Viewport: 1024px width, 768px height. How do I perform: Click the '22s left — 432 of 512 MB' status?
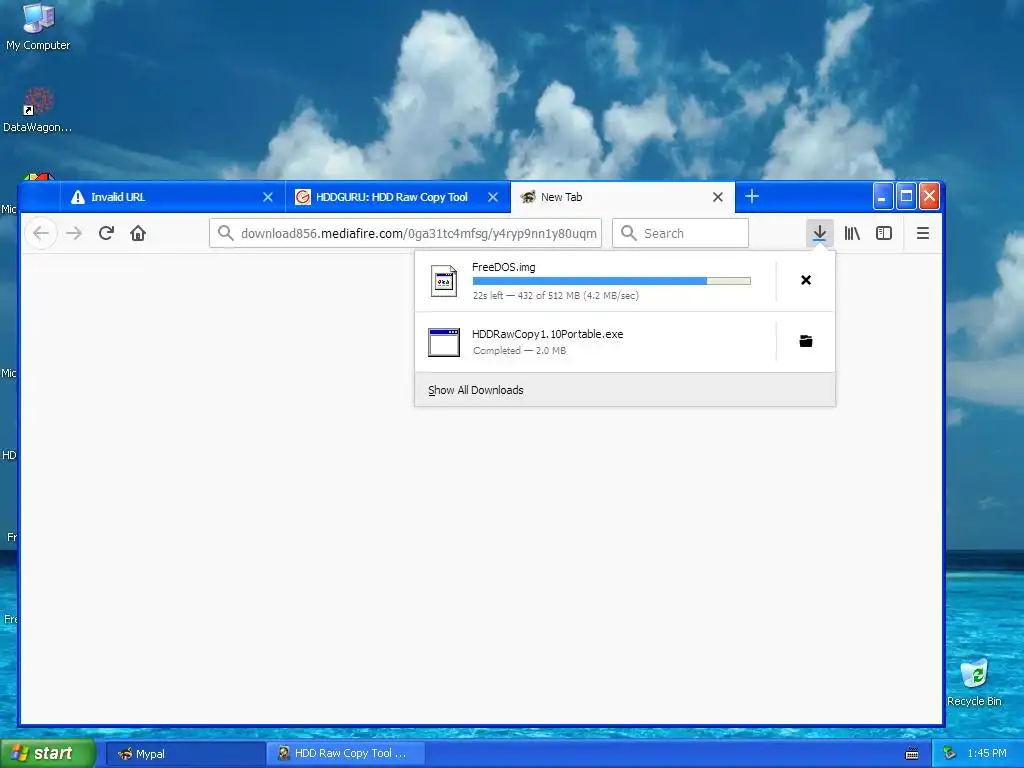(x=555, y=295)
